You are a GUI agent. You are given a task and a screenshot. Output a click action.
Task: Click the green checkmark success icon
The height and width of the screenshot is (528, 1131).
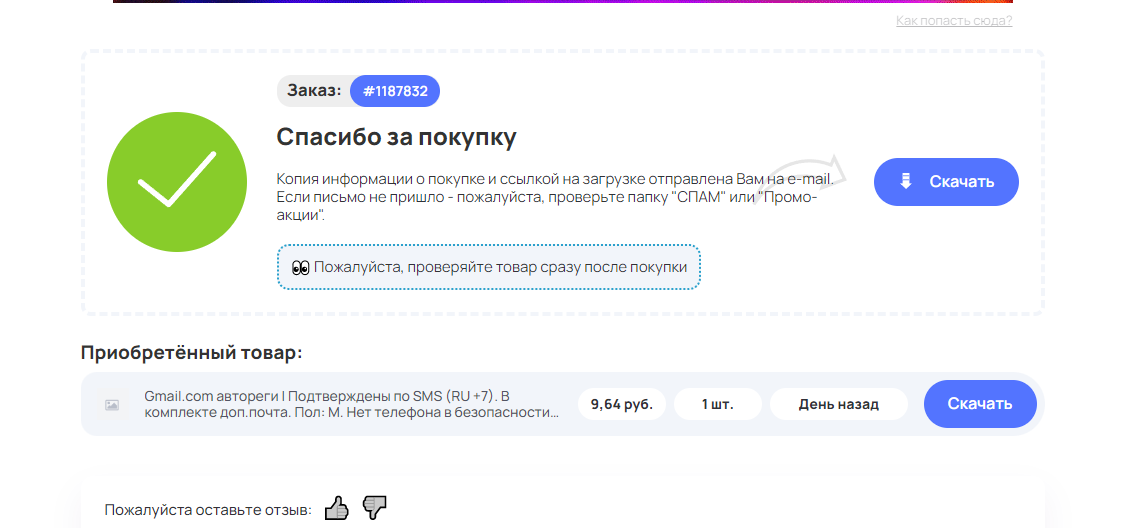pyautogui.click(x=177, y=182)
